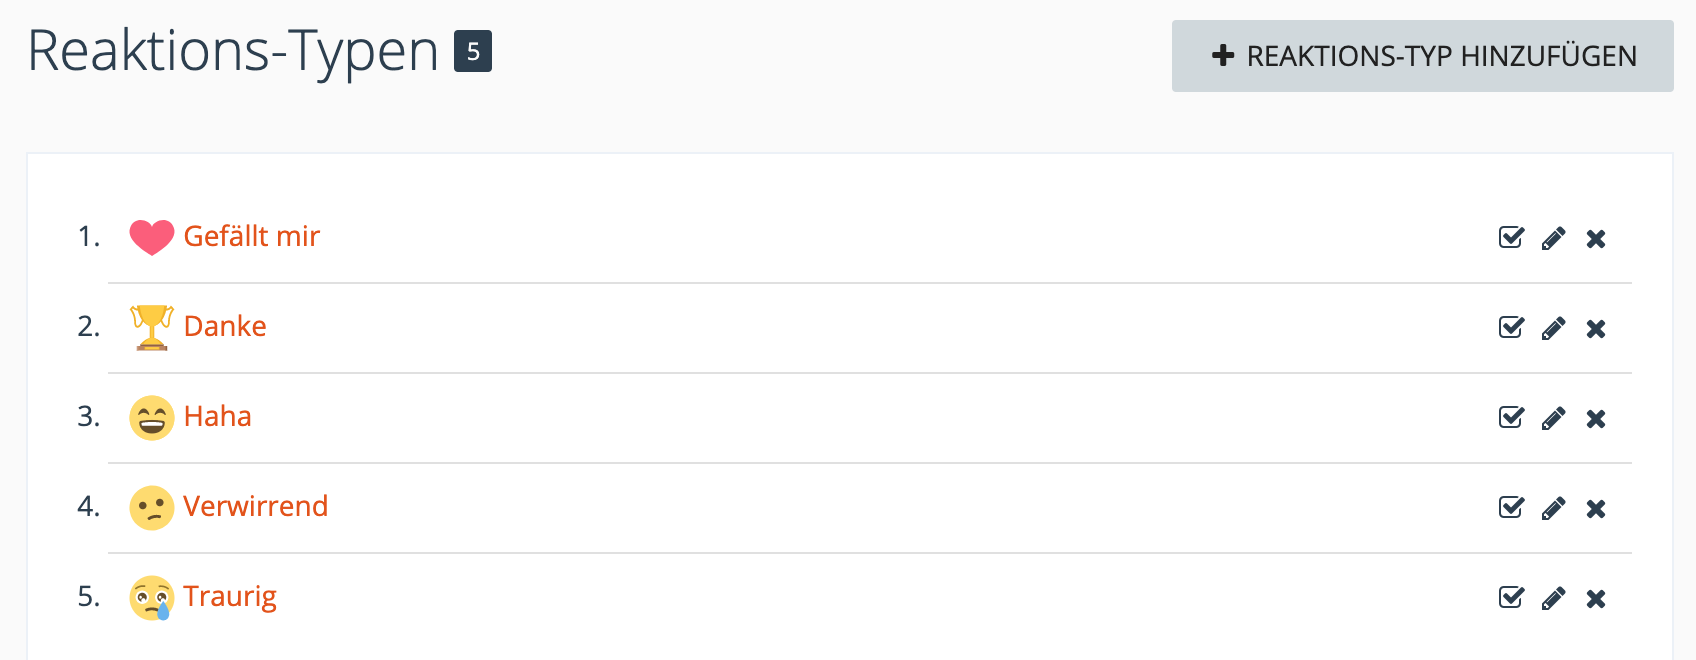Toggle the Traurig reaction checkbox
The width and height of the screenshot is (1696, 660).
click(1511, 597)
